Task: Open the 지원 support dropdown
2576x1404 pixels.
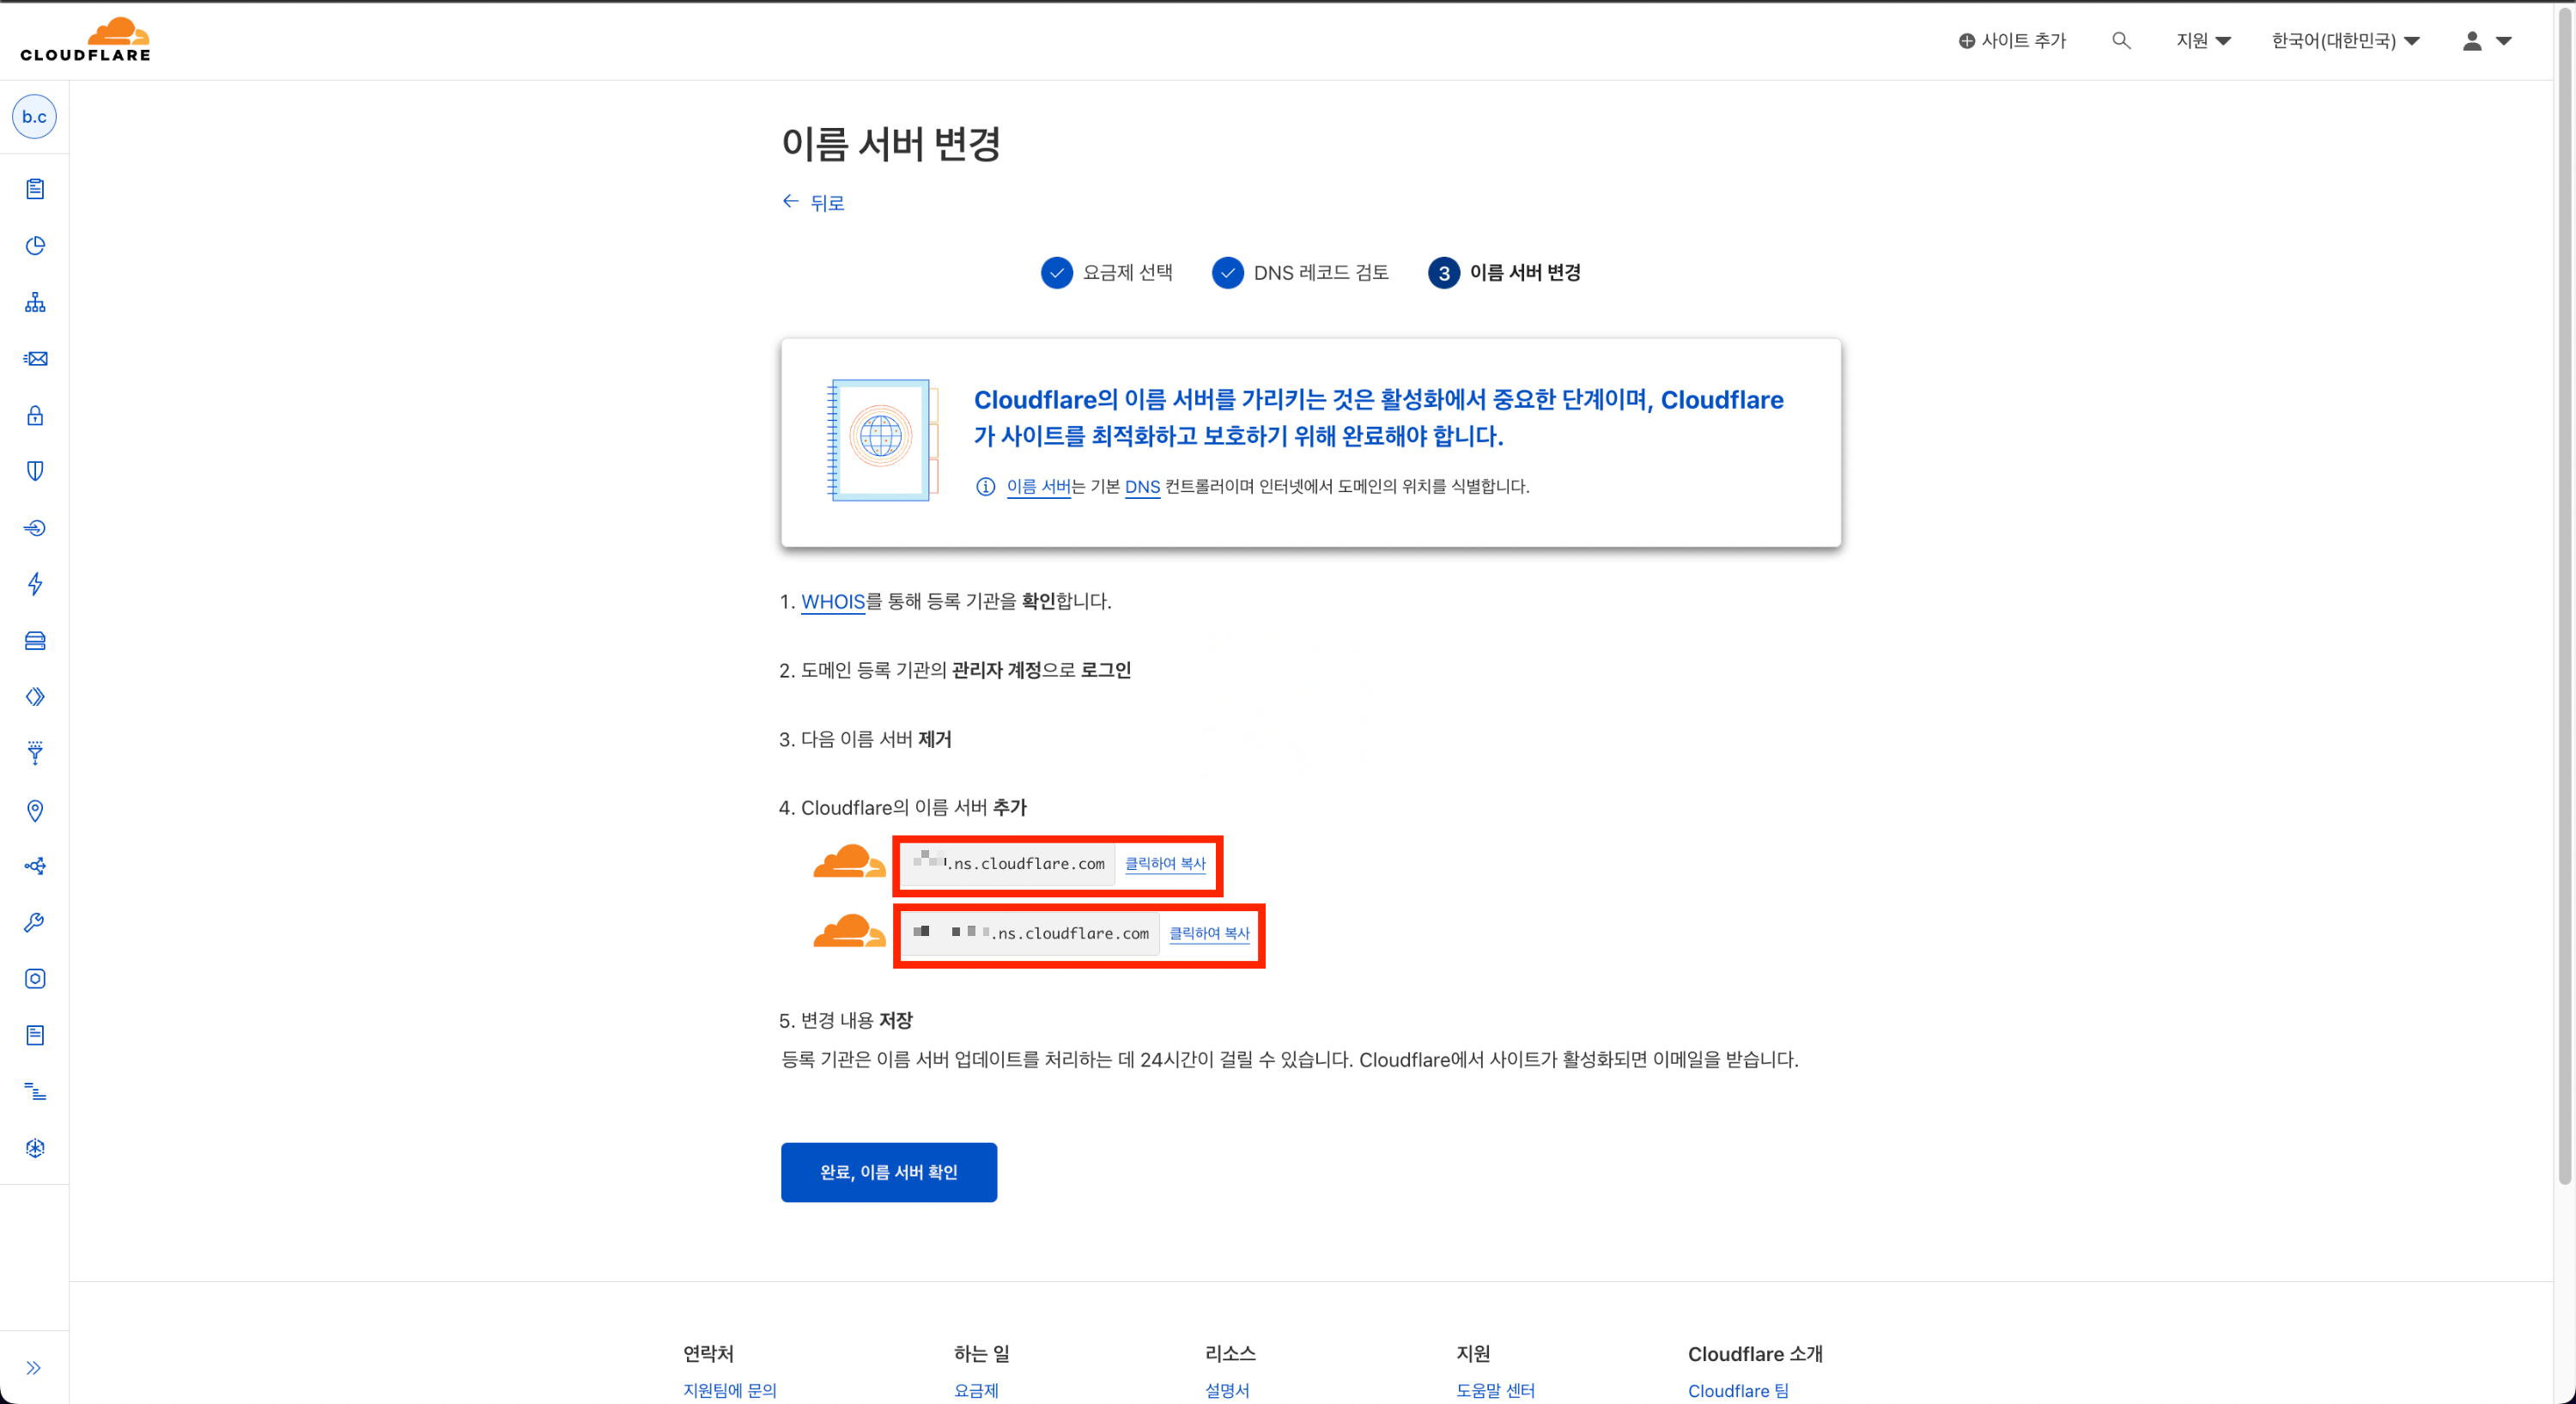Action: [x=2203, y=41]
